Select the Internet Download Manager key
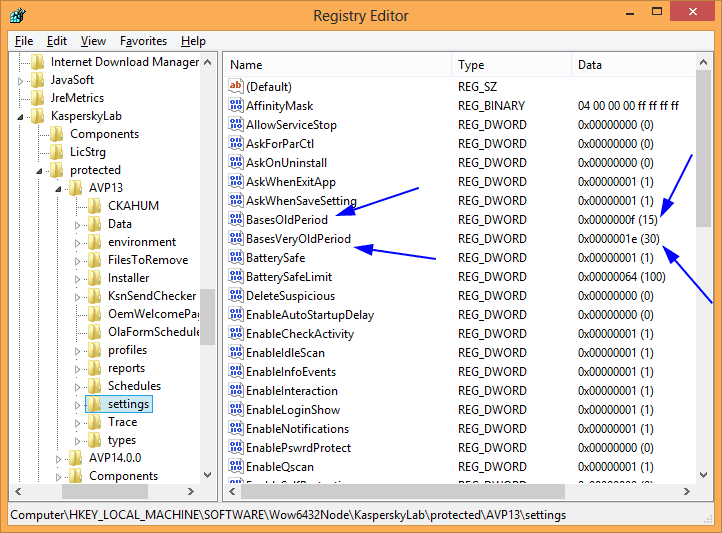Viewport: 722px width, 533px height. (x=125, y=62)
